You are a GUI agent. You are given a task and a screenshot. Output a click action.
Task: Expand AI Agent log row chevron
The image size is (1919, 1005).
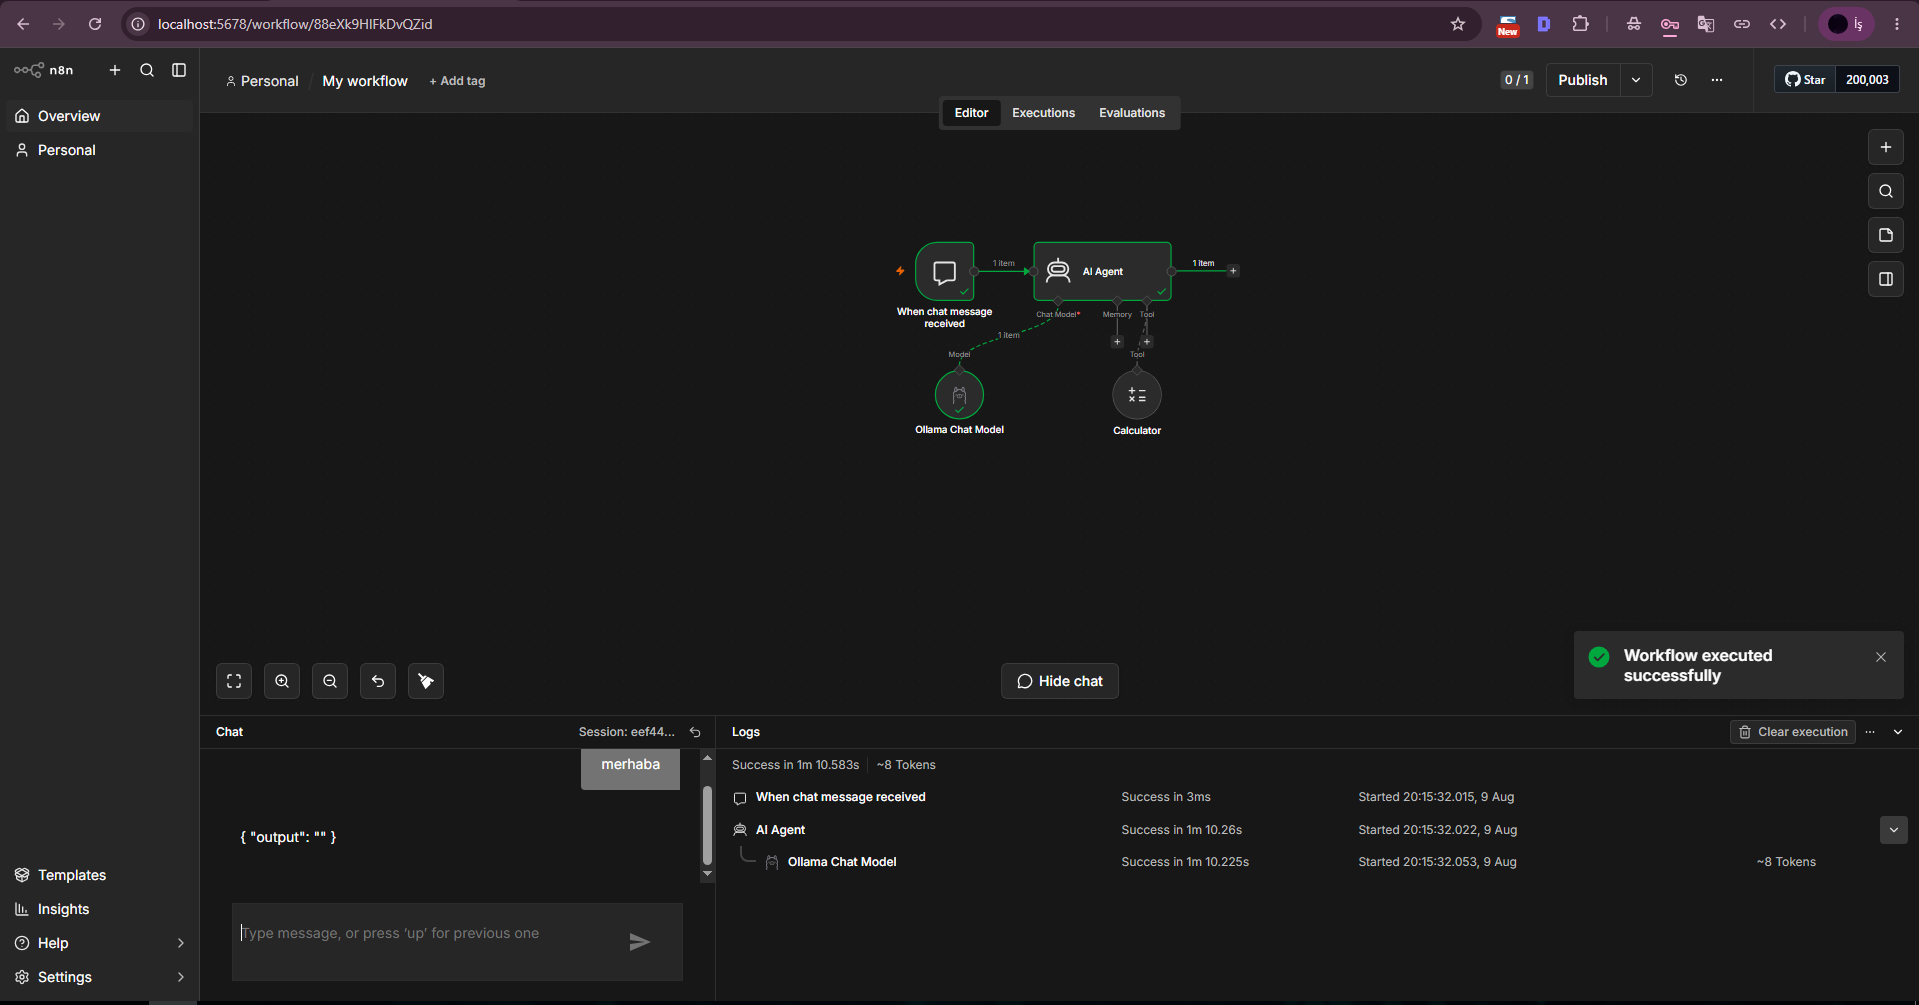1894,830
